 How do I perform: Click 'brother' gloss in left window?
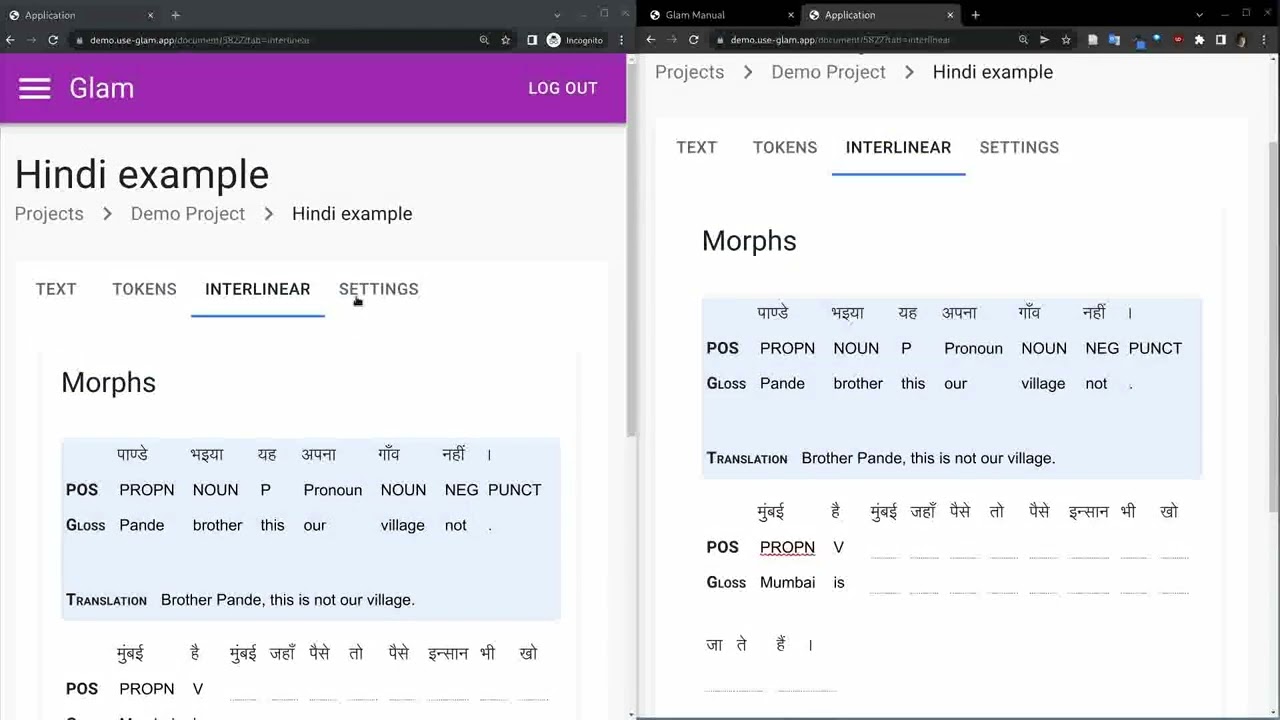(218, 525)
